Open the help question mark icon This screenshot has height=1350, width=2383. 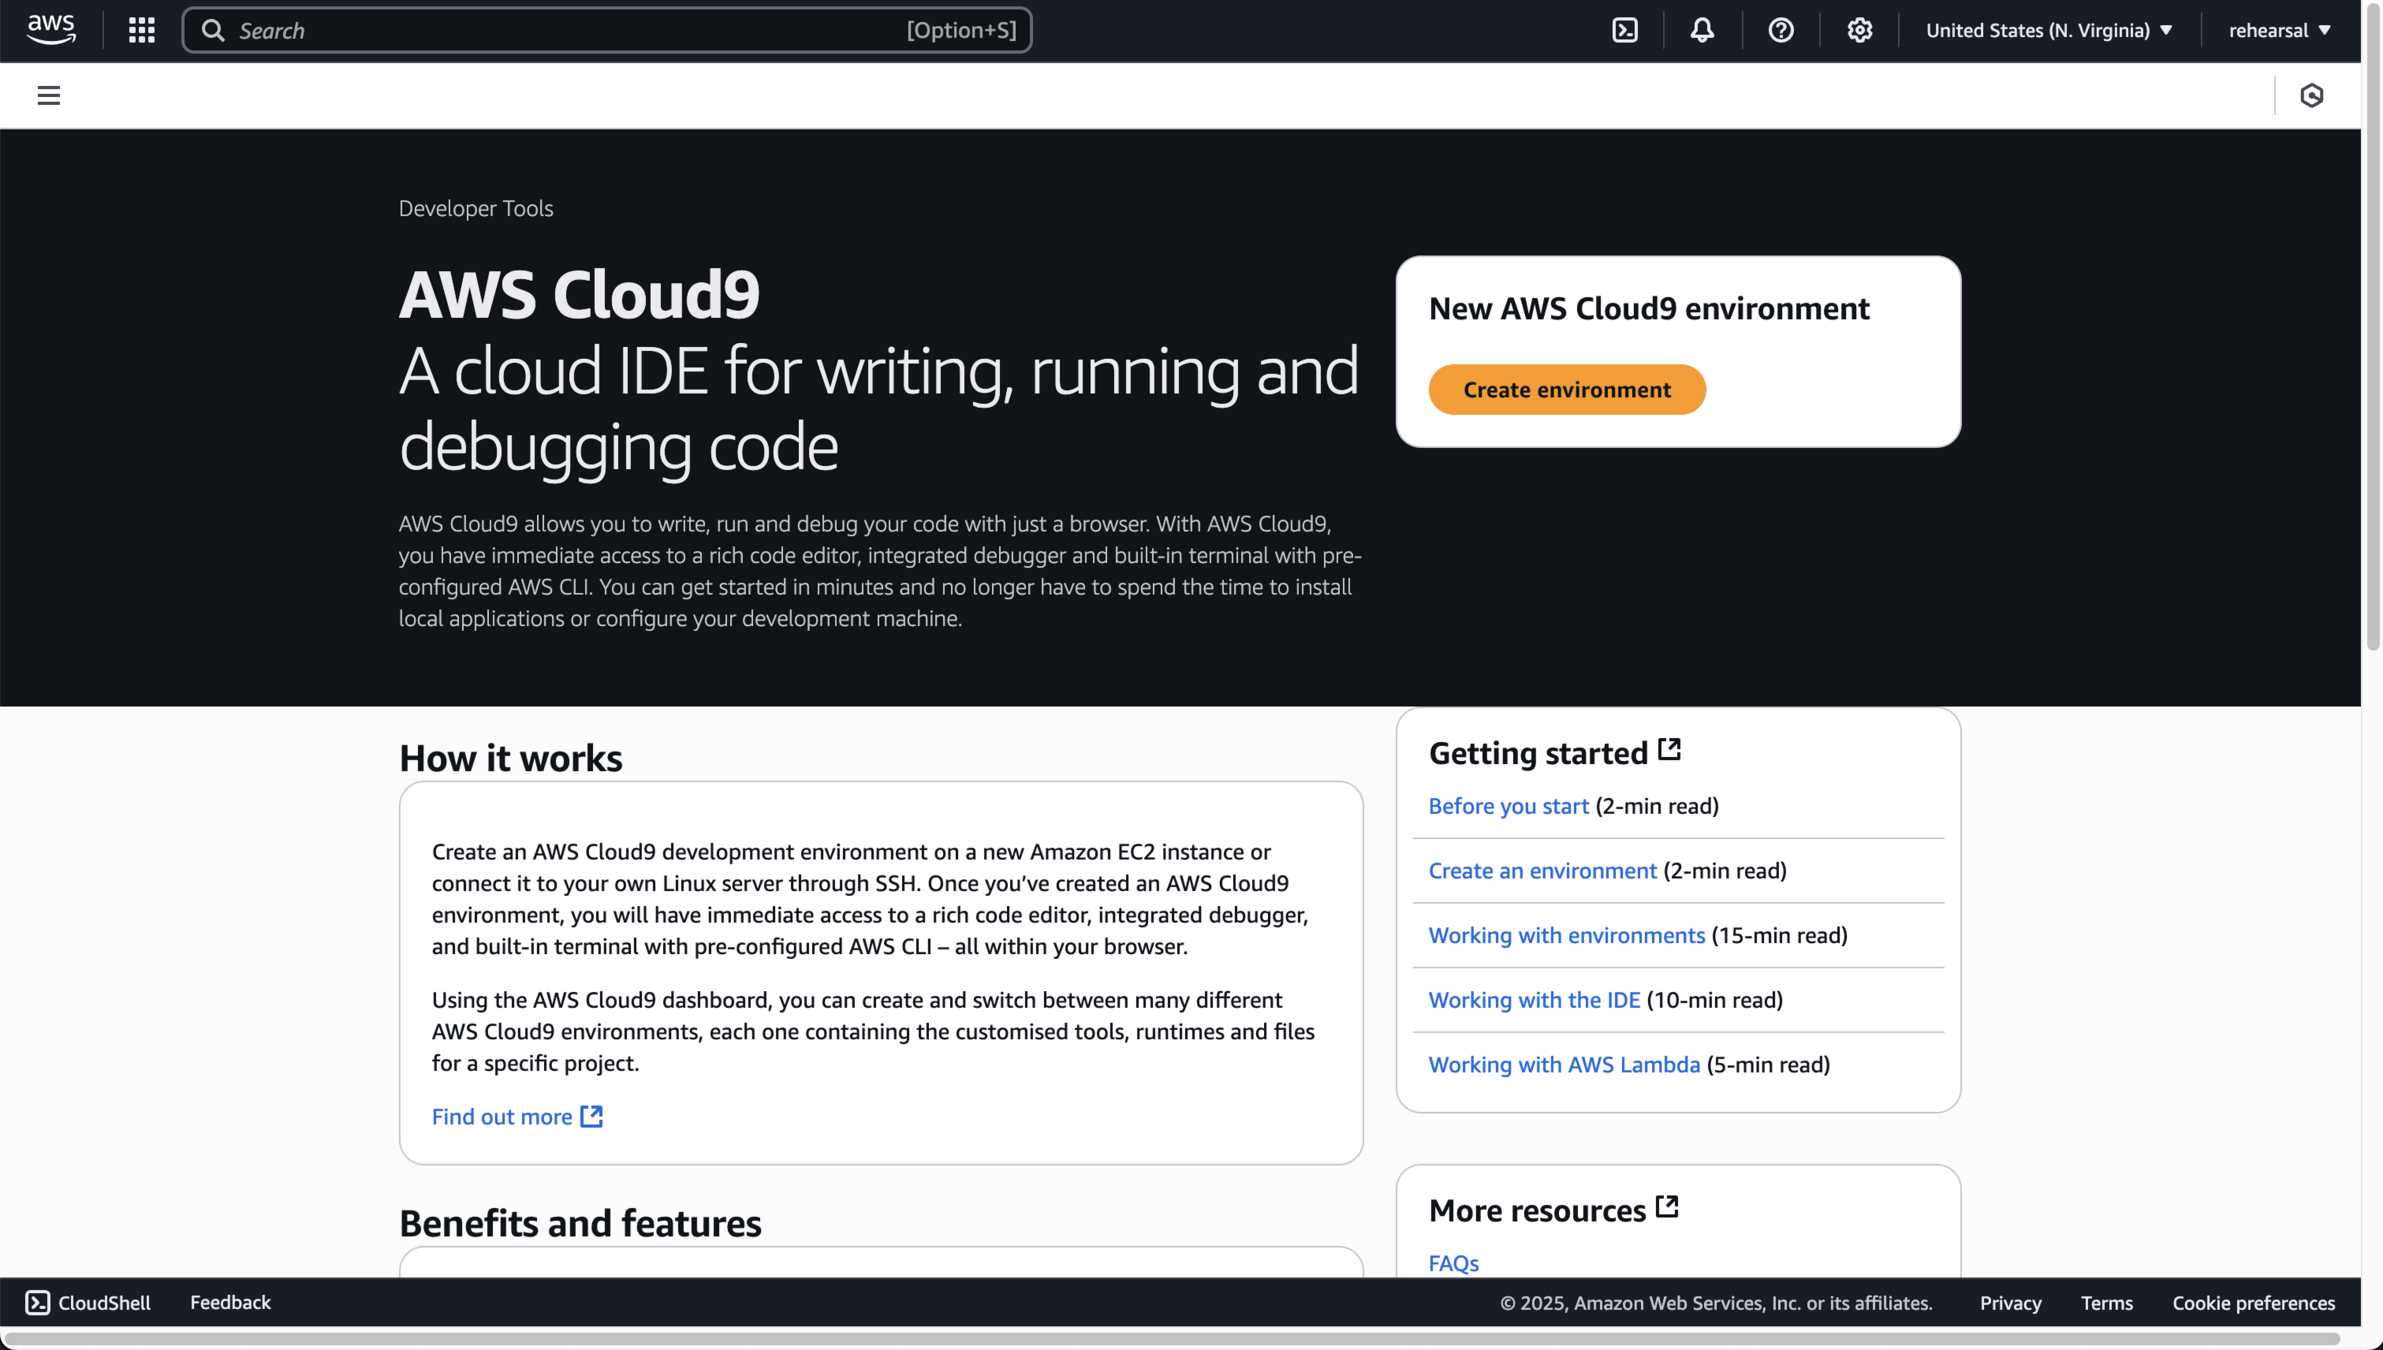[x=1780, y=30]
